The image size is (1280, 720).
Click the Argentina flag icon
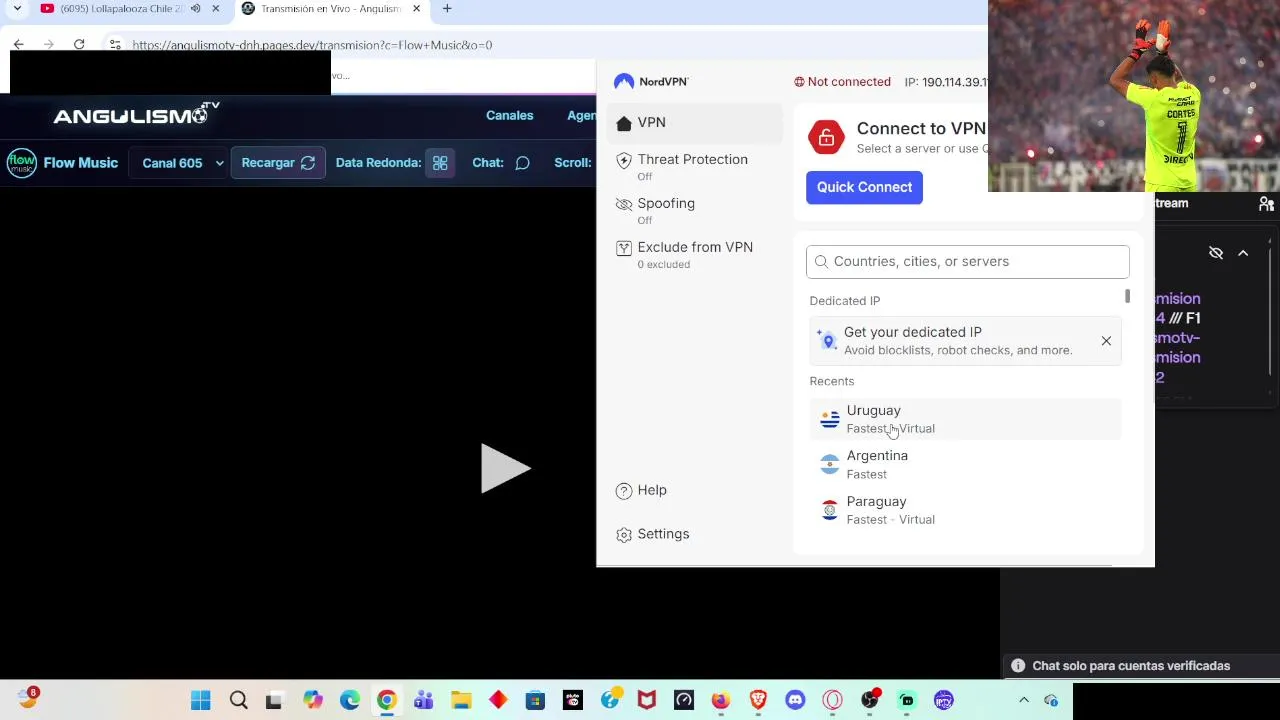(x=830, y=465)
